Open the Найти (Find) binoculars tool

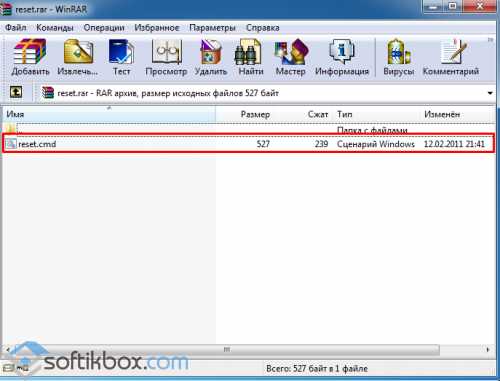251,57
